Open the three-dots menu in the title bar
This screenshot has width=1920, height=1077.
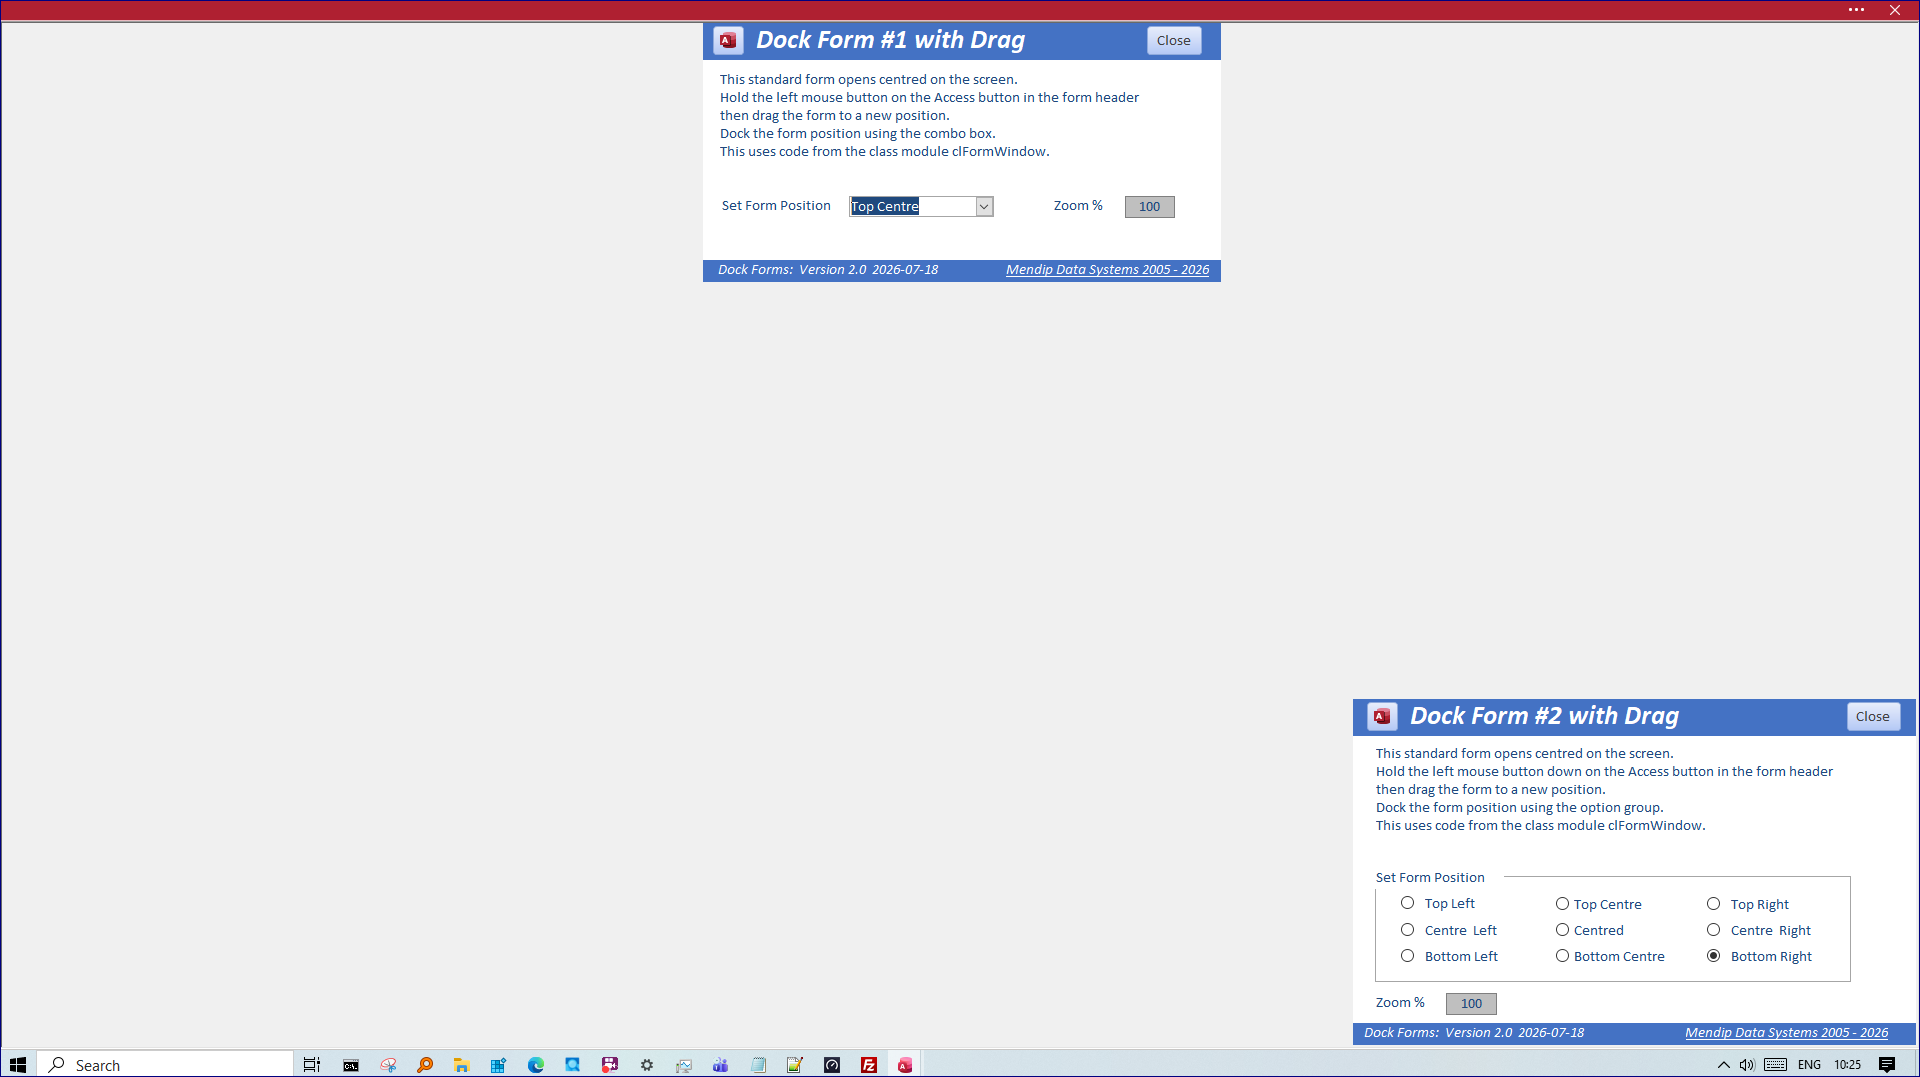pos(1856,10)
